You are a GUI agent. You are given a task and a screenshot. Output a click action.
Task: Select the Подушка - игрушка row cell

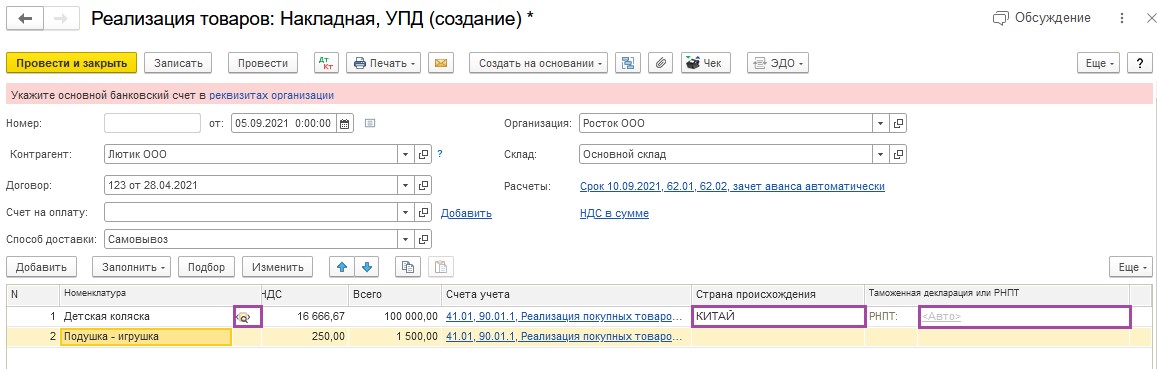pos(146,337)
